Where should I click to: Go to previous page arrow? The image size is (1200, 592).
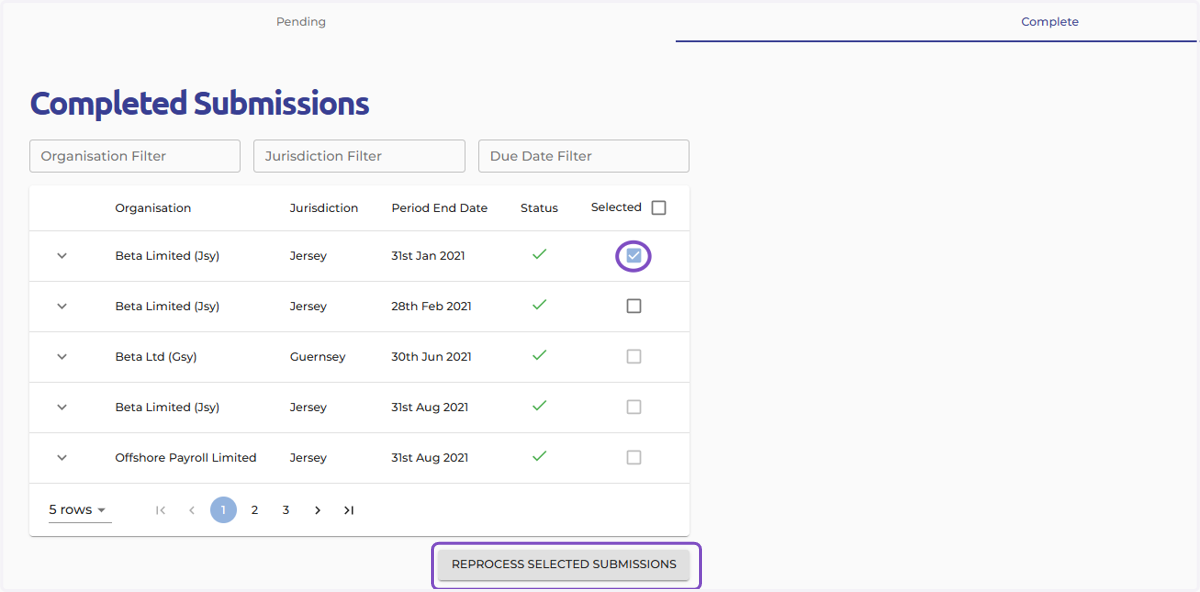click(x=191, y=510)
